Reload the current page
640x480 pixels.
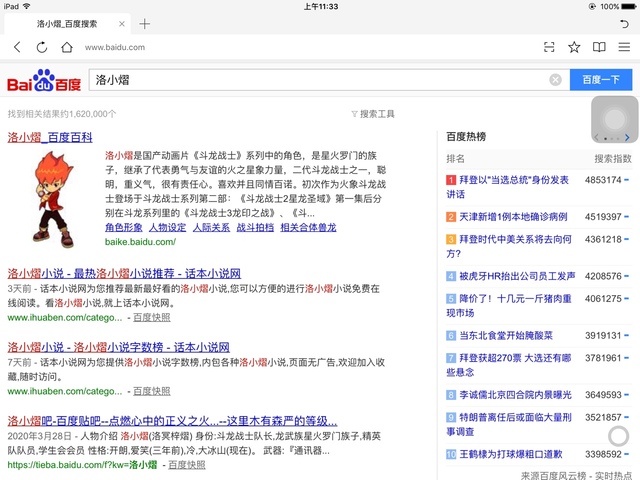pyautogui.click(x=42, y=47)
